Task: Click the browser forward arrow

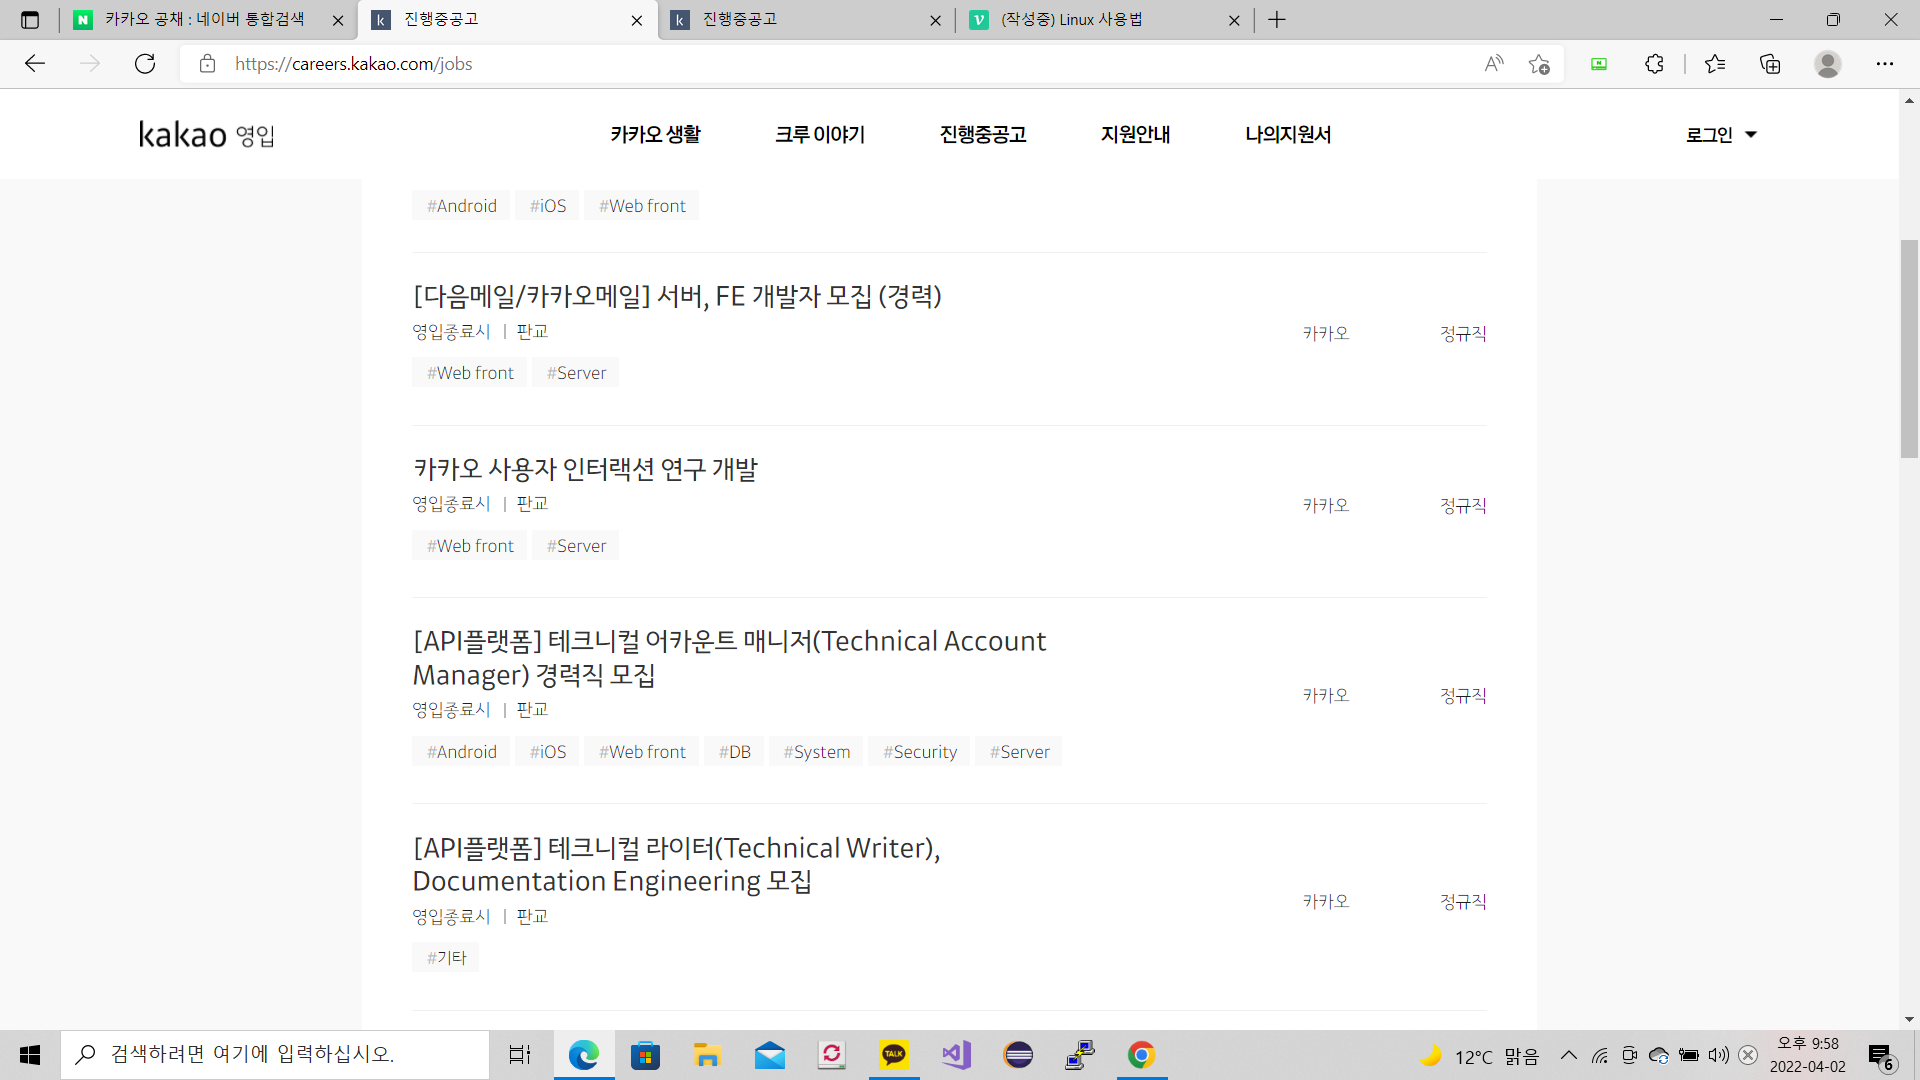Action: (x=90, y=64)
